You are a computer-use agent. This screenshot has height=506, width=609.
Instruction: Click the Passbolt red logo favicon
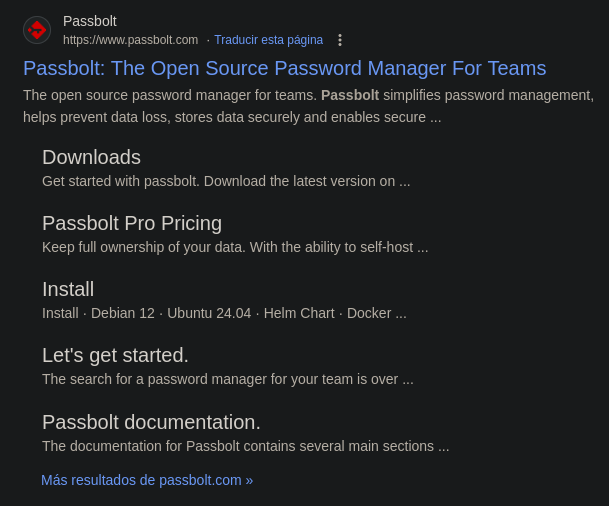pos(37,30)
